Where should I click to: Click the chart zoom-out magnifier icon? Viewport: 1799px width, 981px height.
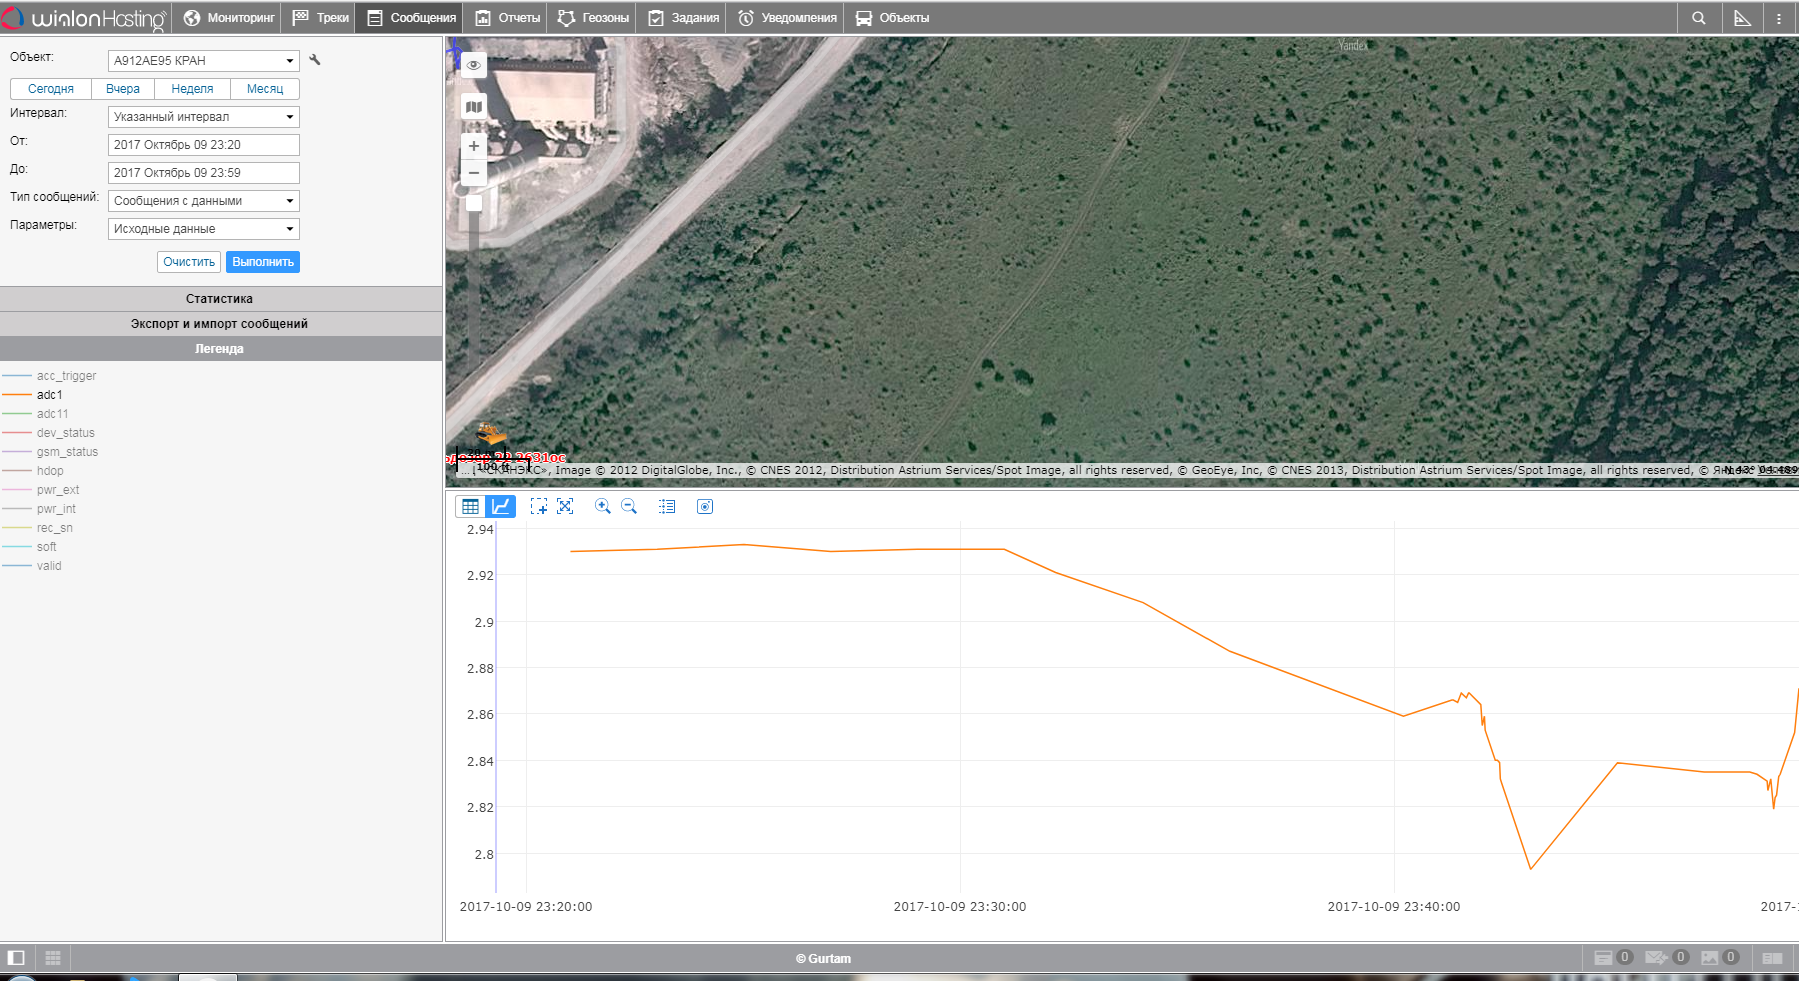click(x=629, y=507)
